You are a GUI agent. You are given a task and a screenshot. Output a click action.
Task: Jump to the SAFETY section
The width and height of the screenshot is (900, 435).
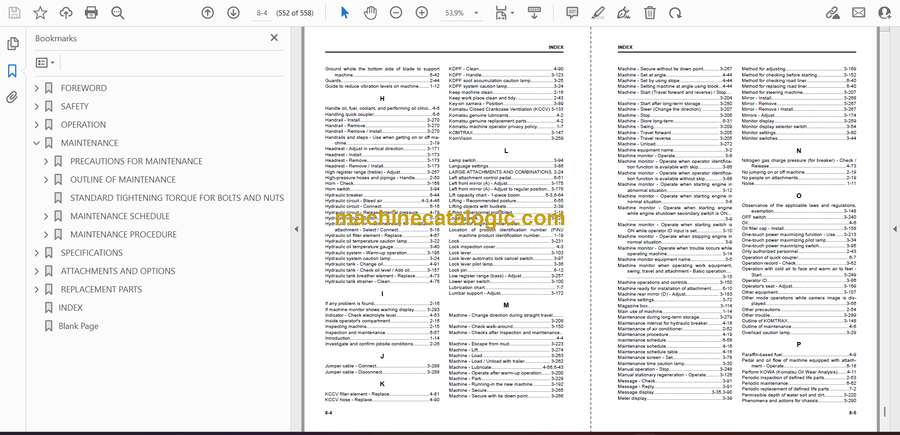point(75,106)
